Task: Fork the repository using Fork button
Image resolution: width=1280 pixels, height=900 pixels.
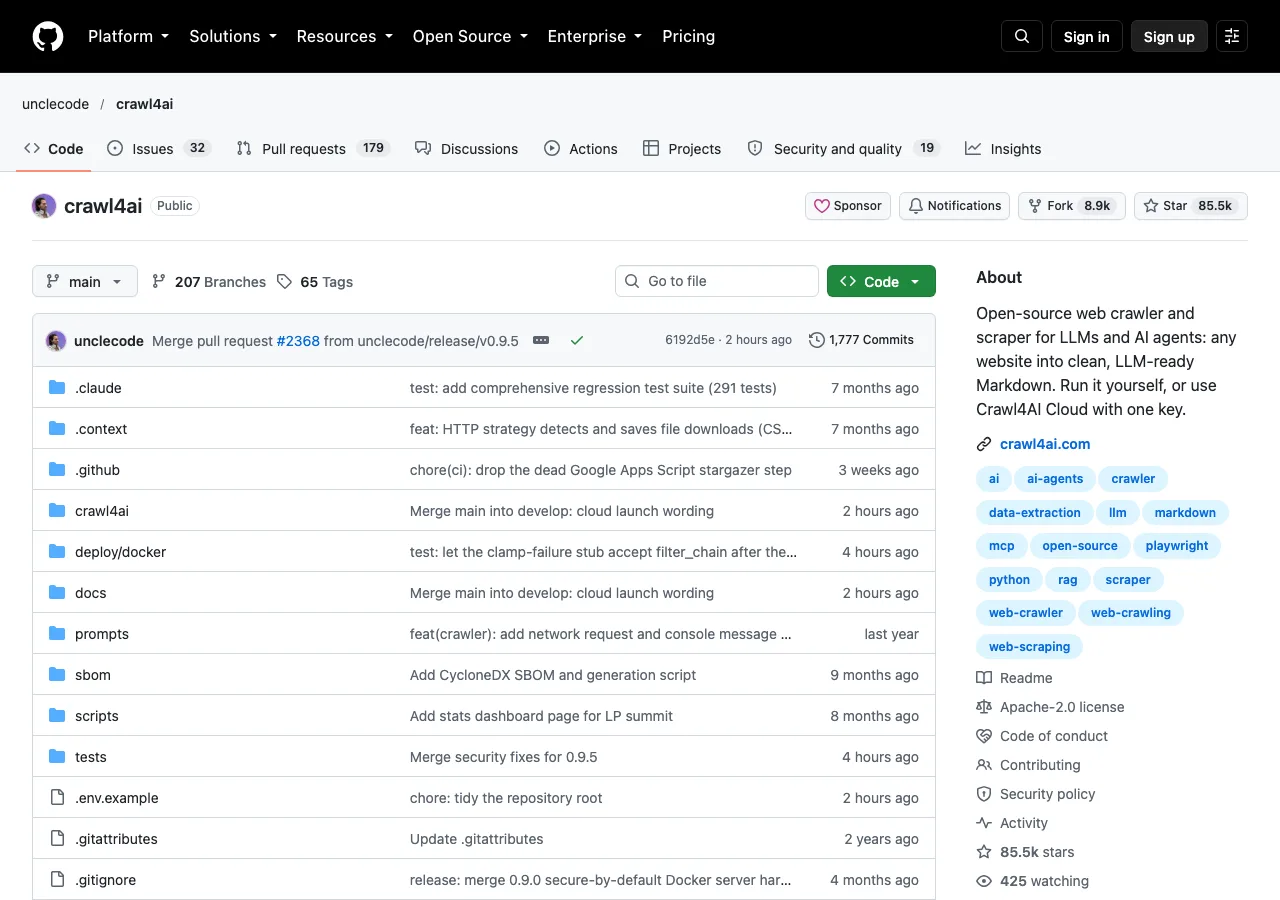Action: 1072,206
